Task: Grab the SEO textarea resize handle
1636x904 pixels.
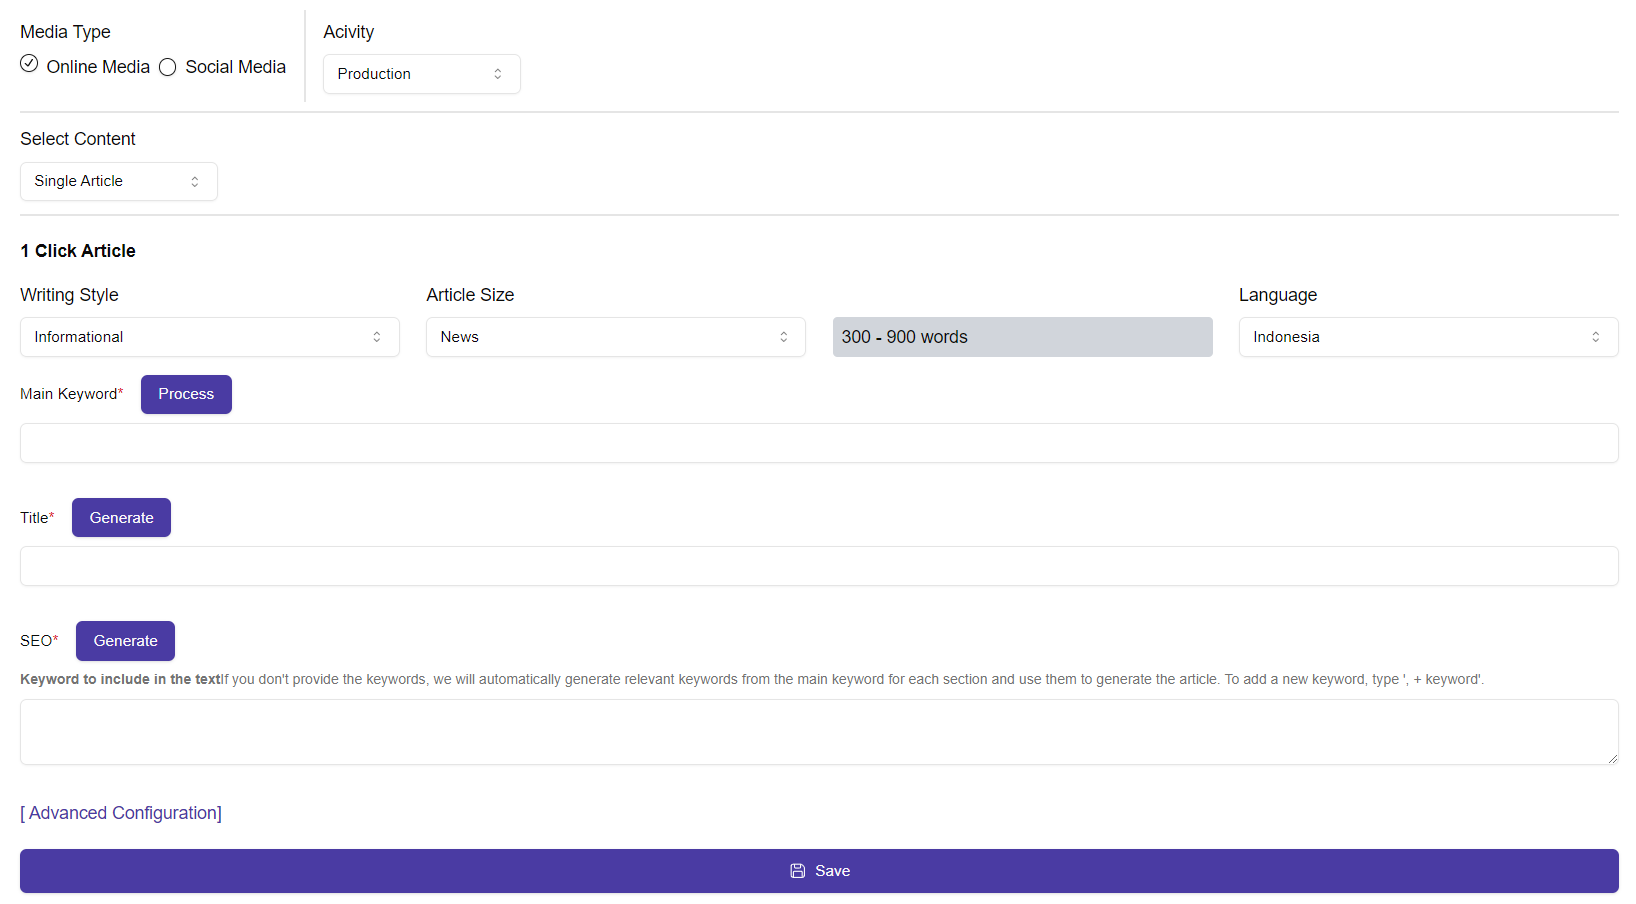Action: click(x=1612, y=759)
